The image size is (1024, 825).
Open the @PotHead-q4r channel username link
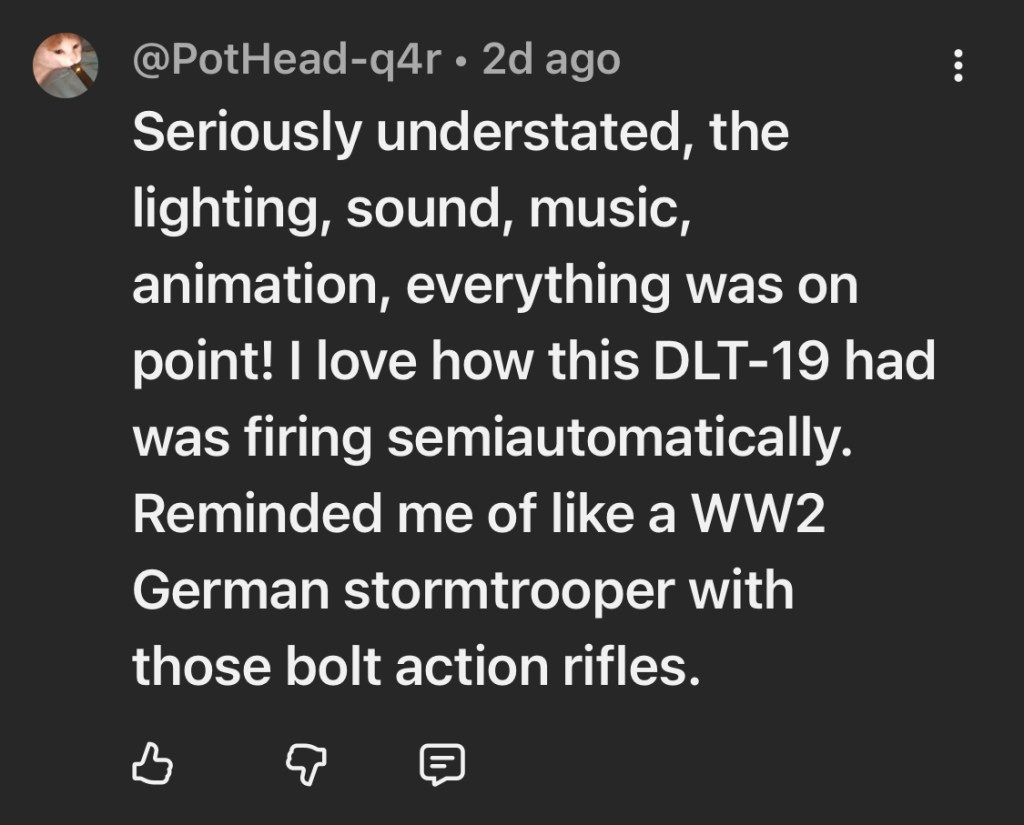[x=286, y=61]
